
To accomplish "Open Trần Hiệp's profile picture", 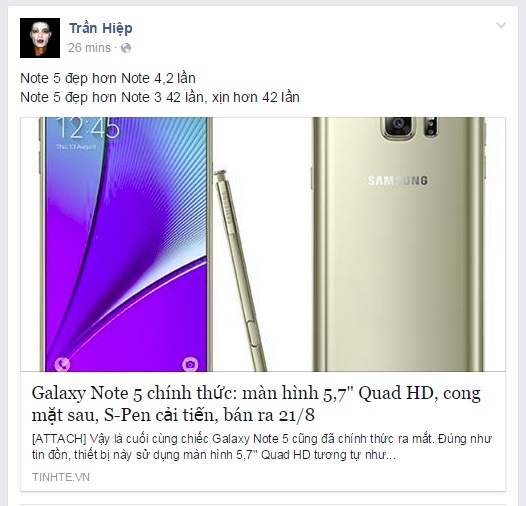I will (40, 38).
